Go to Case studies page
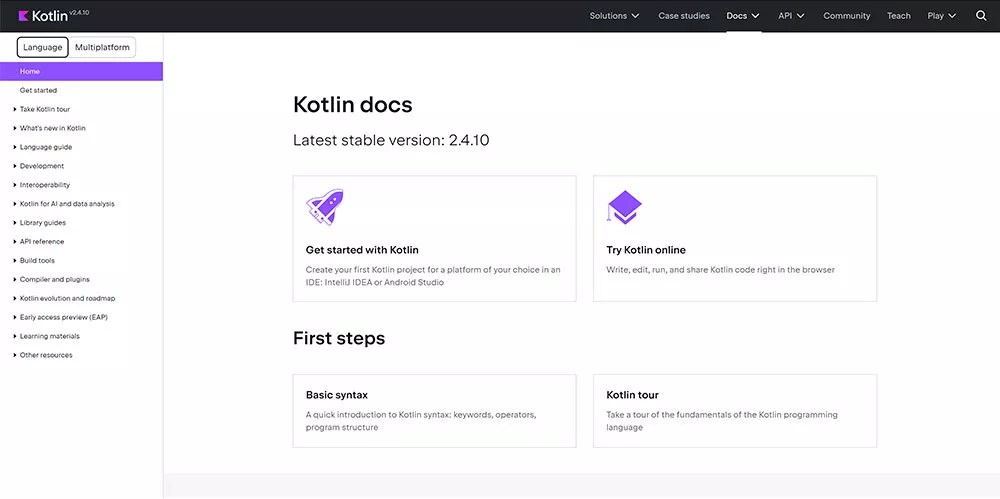Image resolution: width=1000 pixels, height=499 pixels. 684,16
